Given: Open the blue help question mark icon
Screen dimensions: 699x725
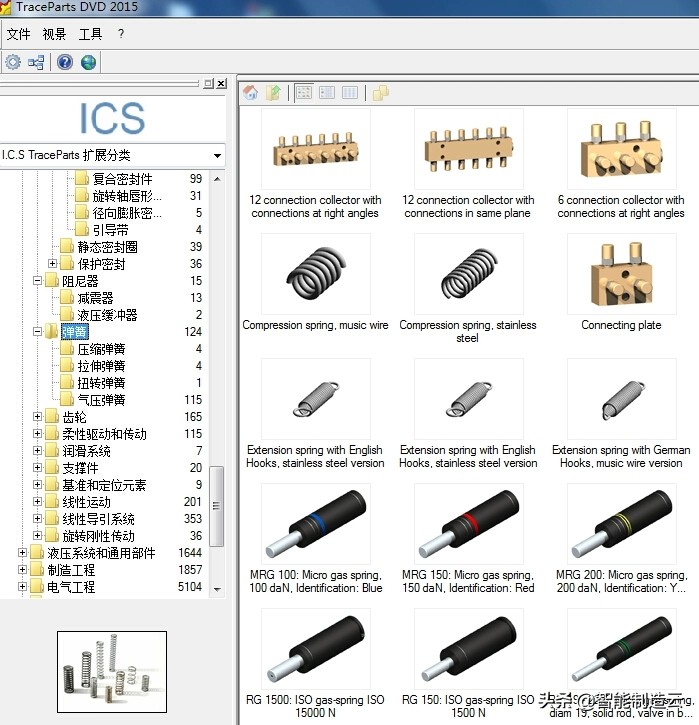Looking at the screenshot, I should click(x=65, y=62).
